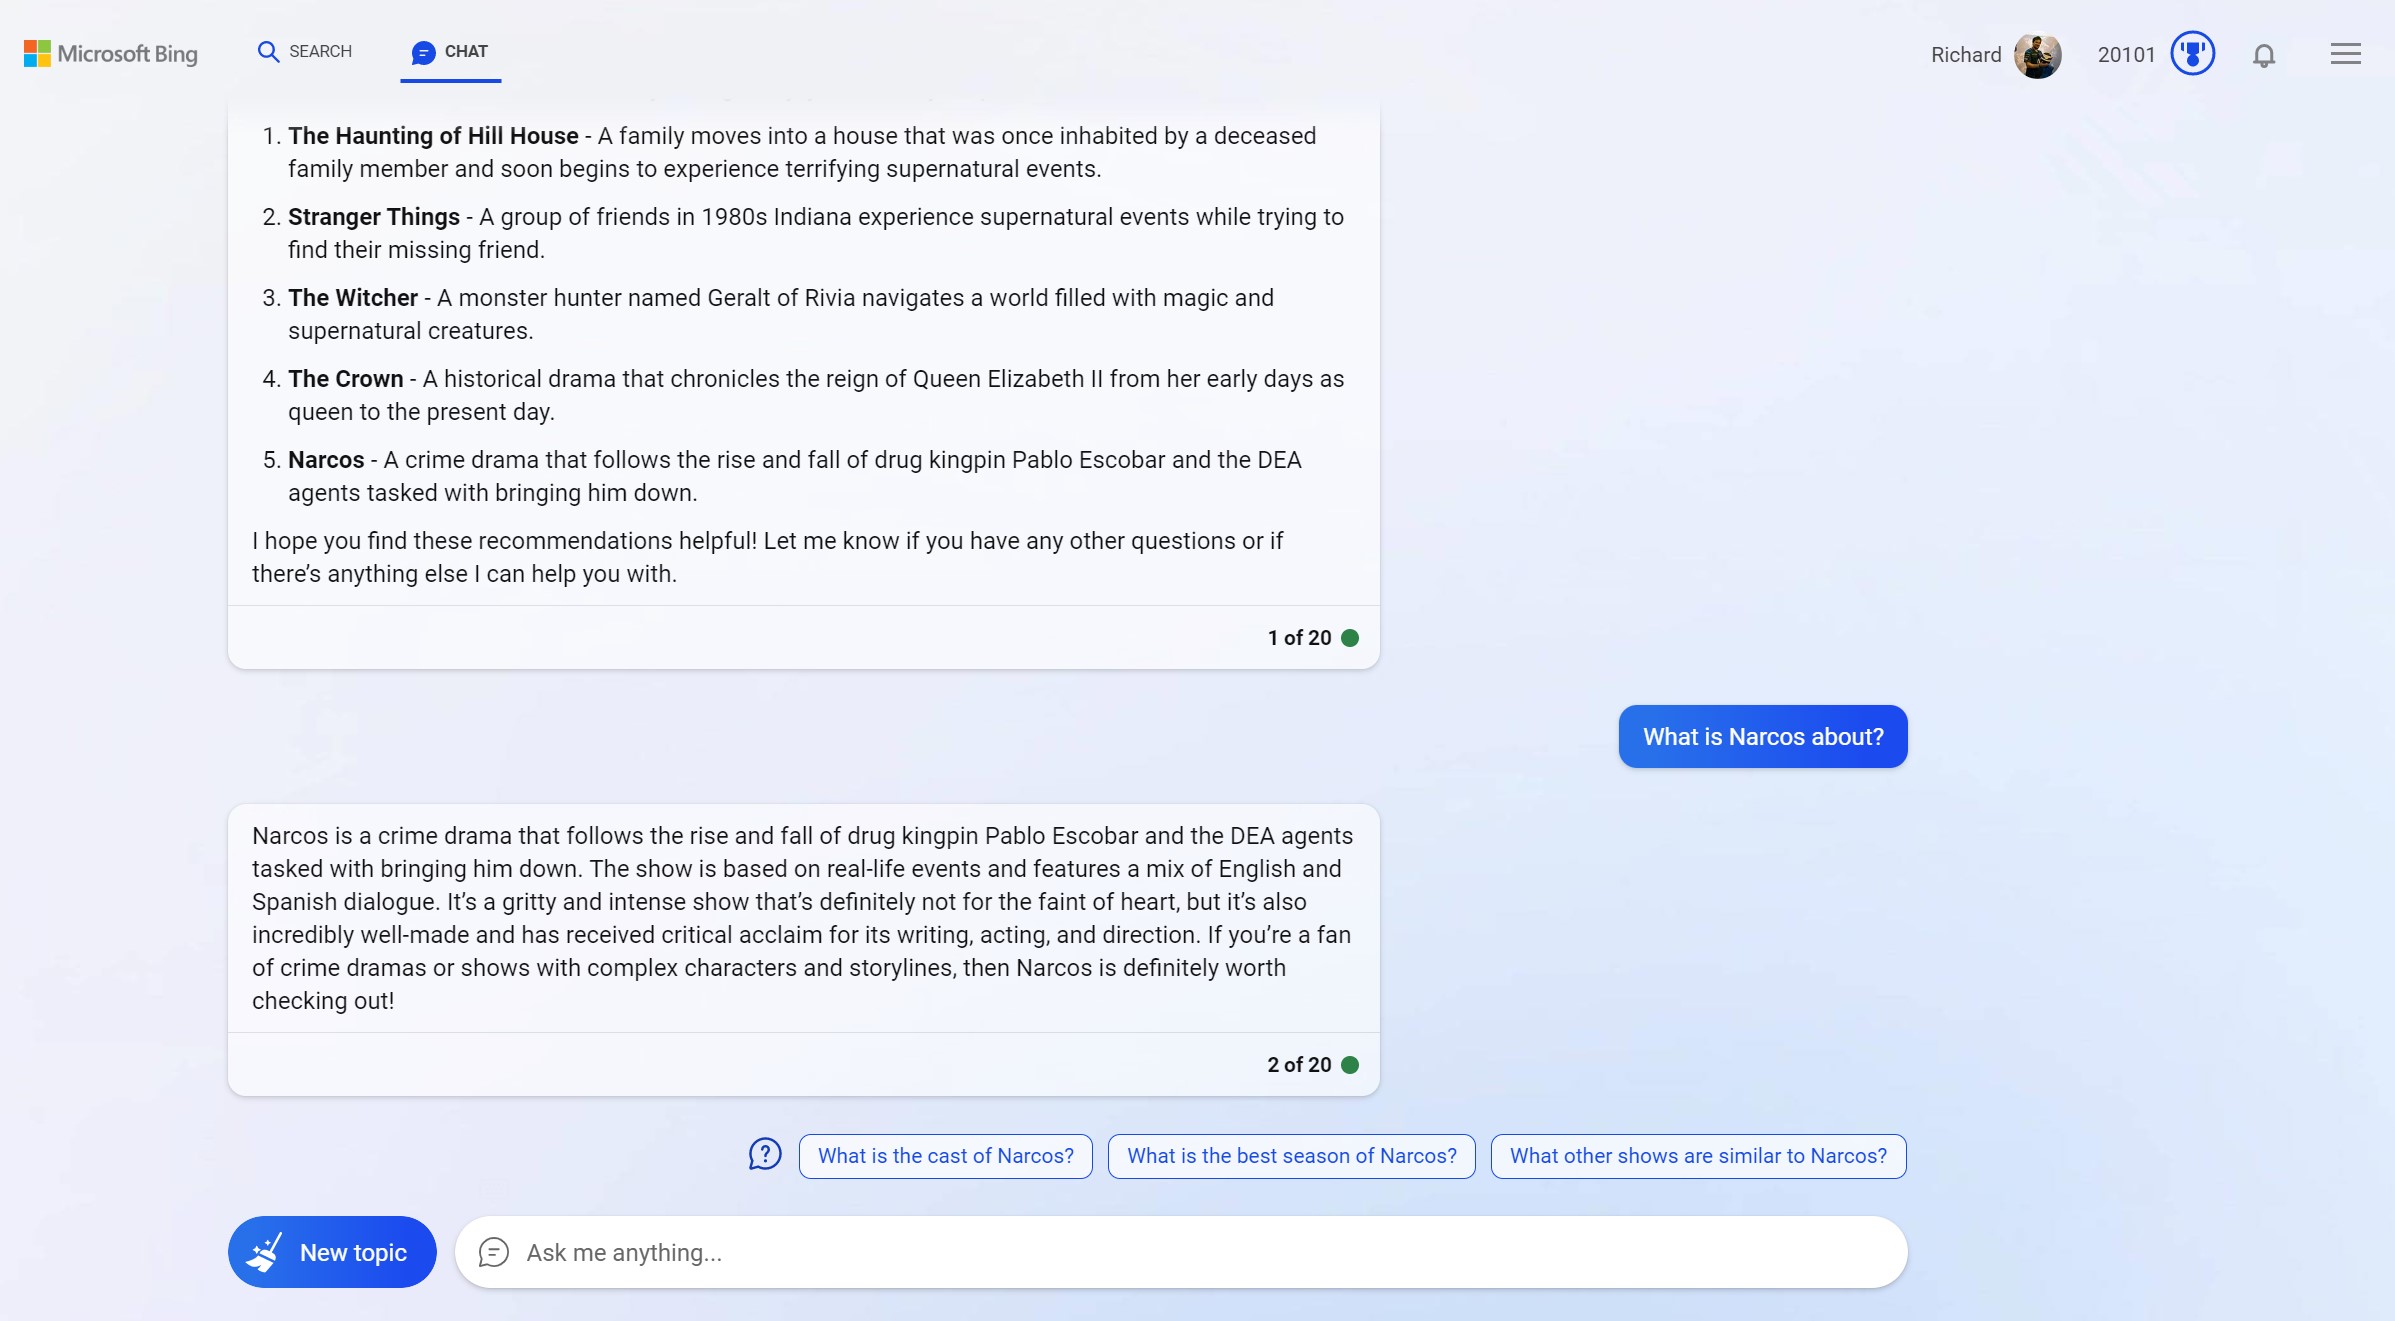Expand the 1 of 20 conversation counter

coord(1299,636)
